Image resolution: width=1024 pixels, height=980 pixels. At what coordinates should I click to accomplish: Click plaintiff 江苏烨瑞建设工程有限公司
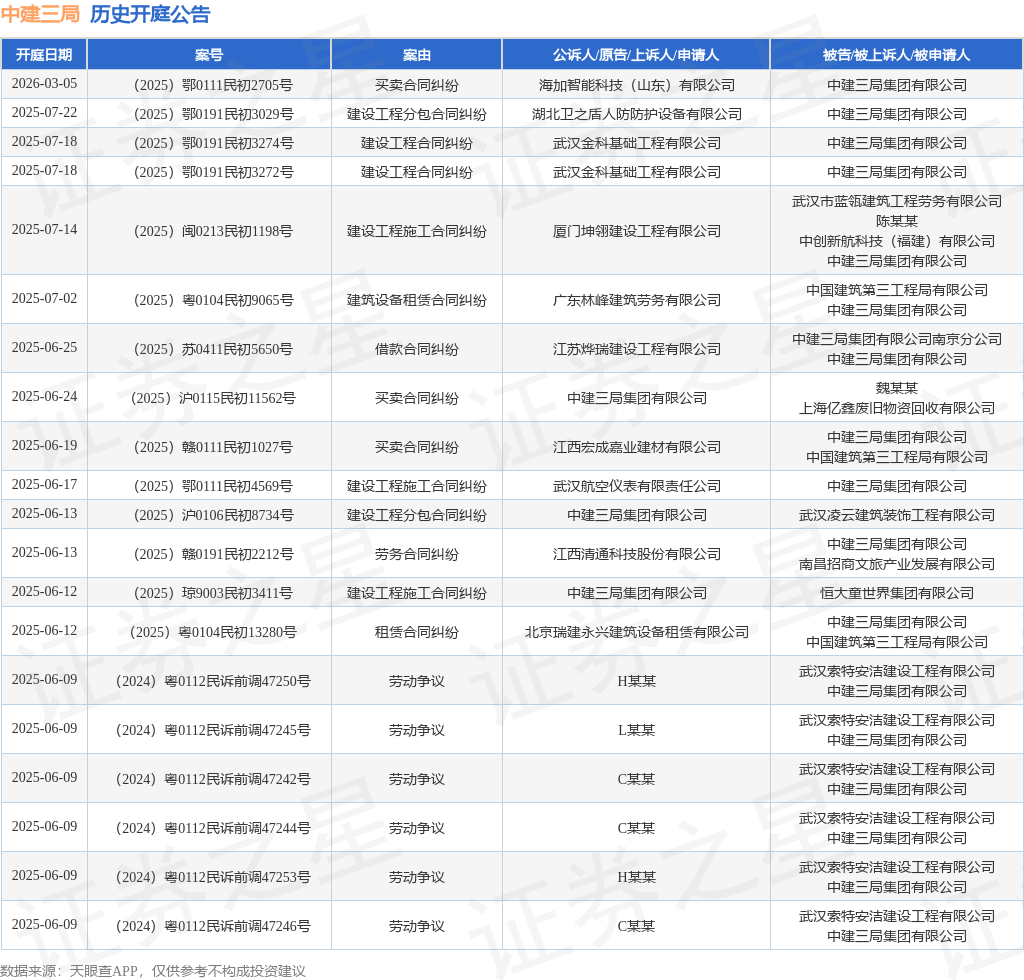[637, 349]
